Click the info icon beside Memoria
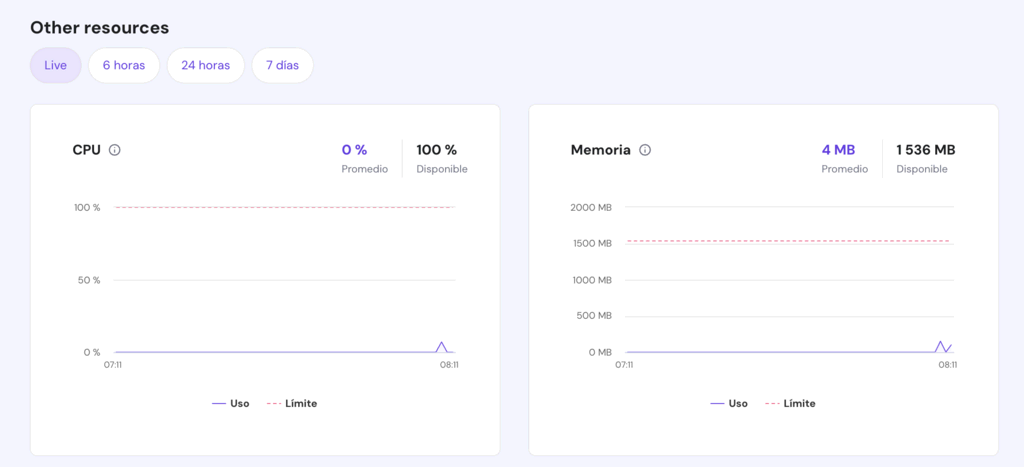 coord(645,150)
